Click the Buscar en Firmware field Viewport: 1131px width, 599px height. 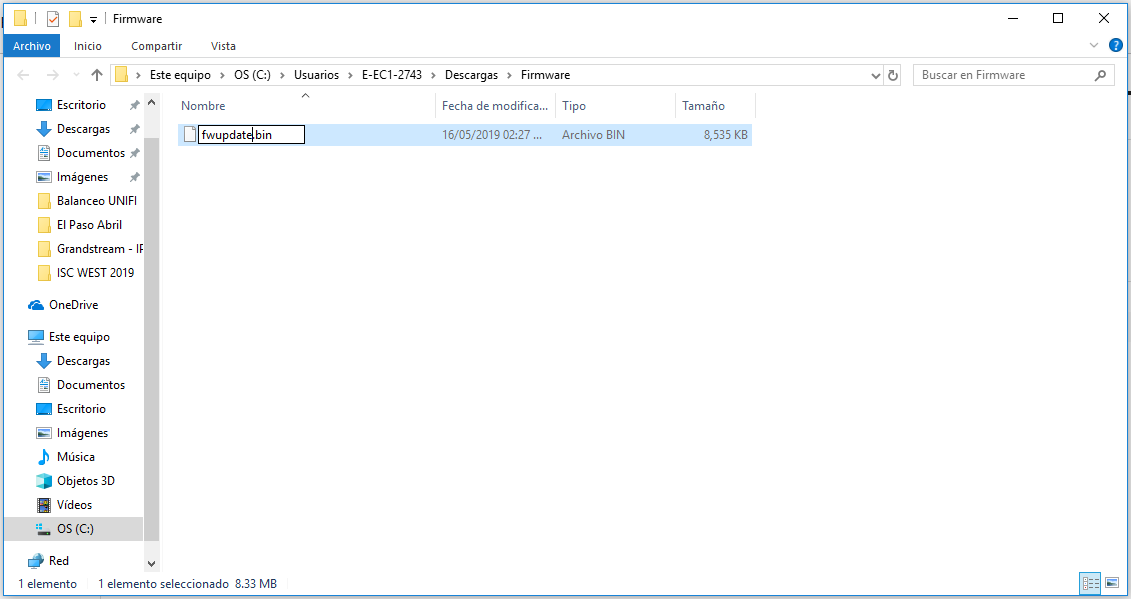tap(1004, 75)
